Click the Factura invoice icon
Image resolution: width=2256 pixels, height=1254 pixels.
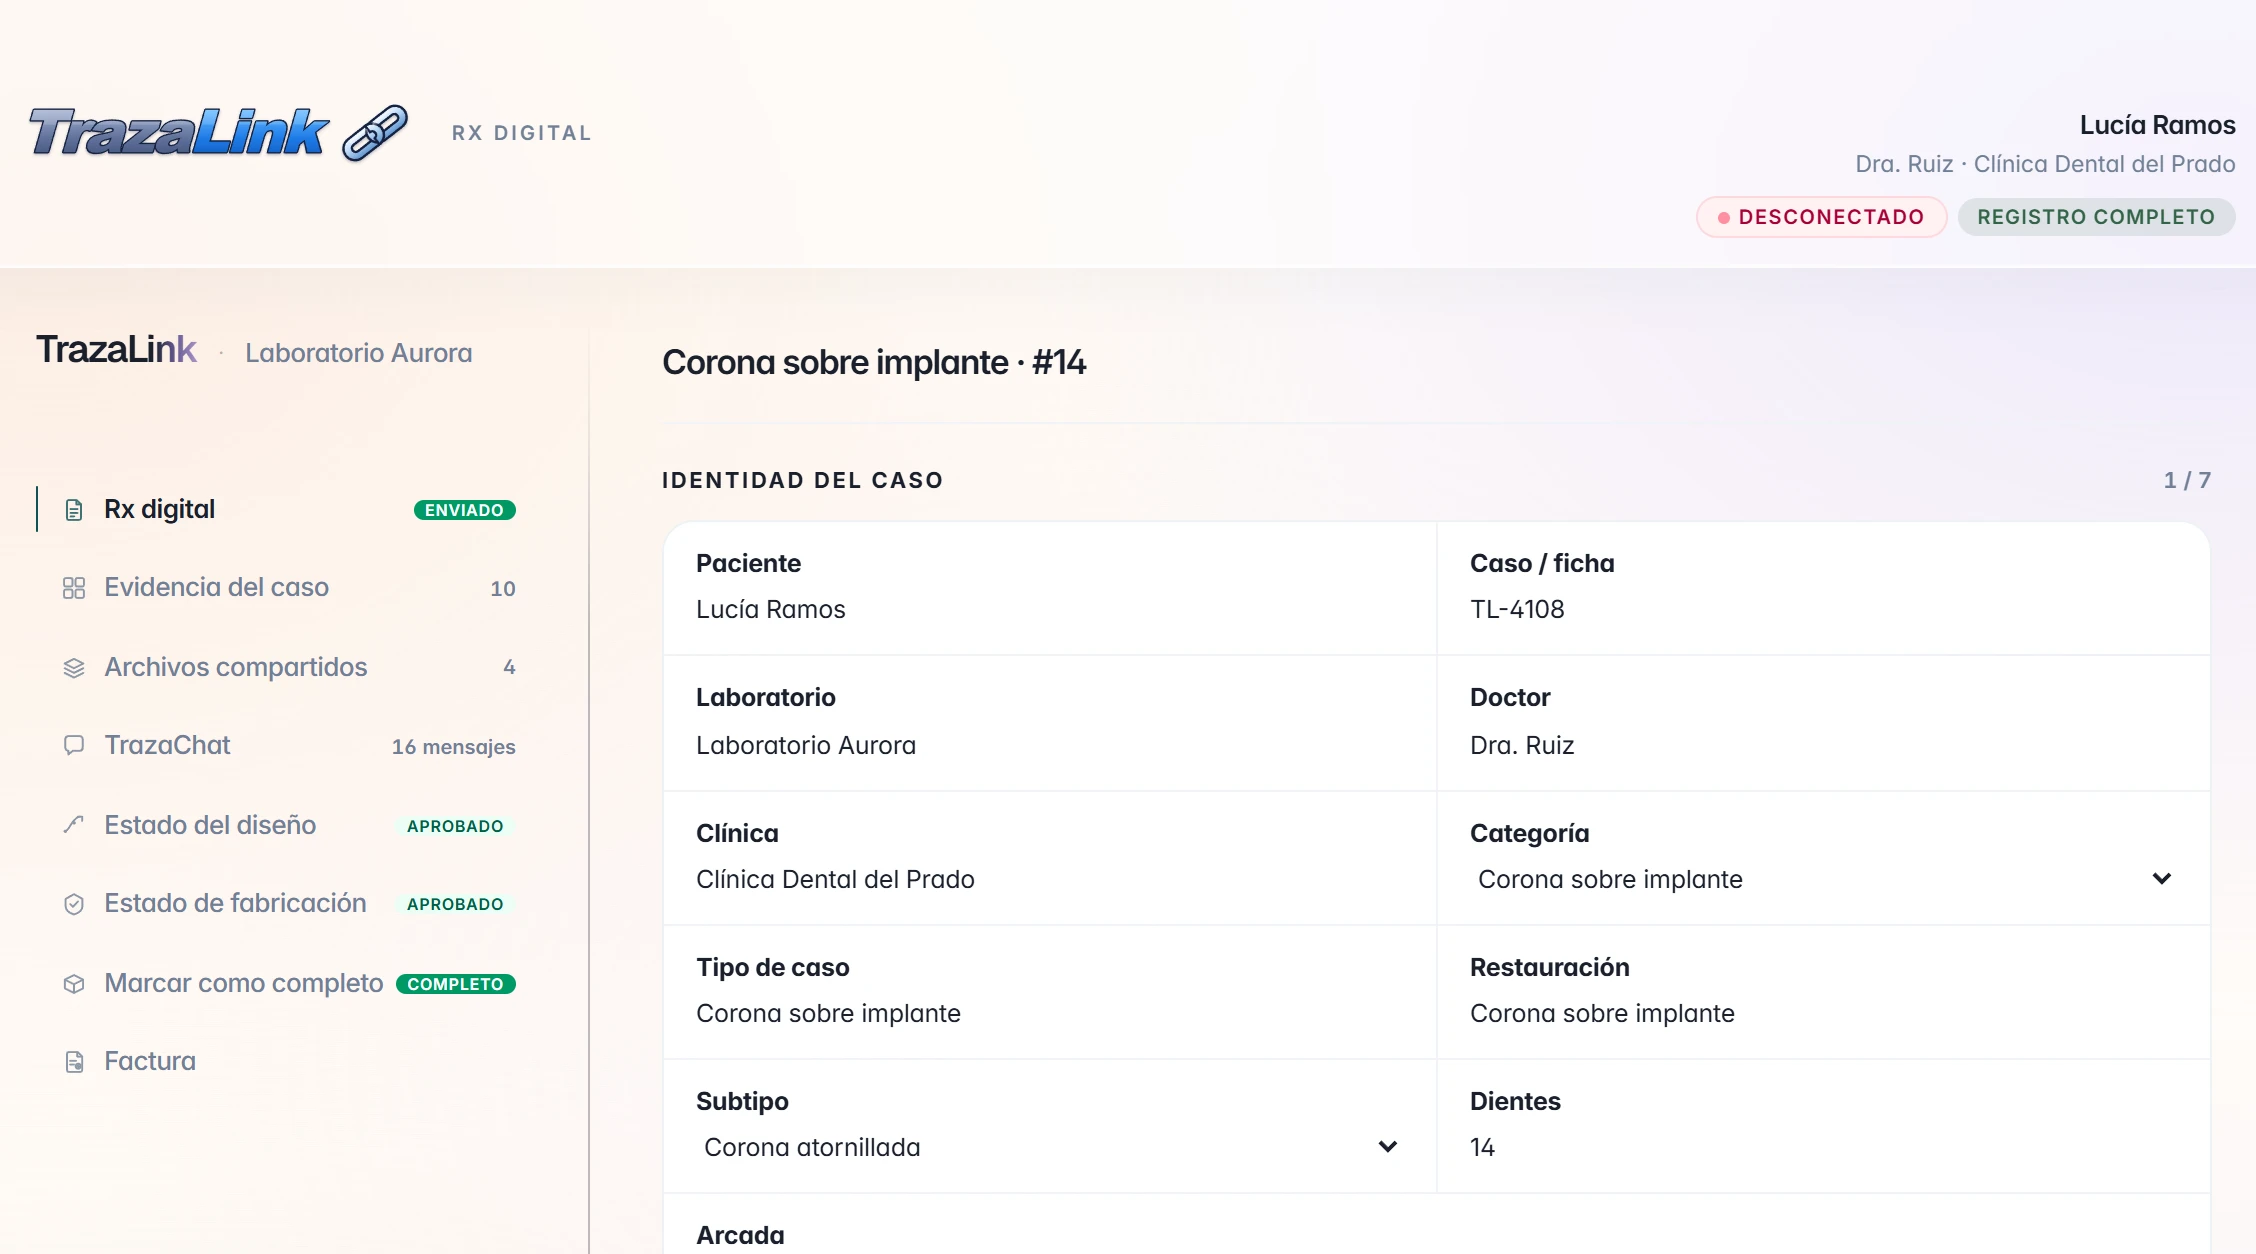click(74, 1062)
